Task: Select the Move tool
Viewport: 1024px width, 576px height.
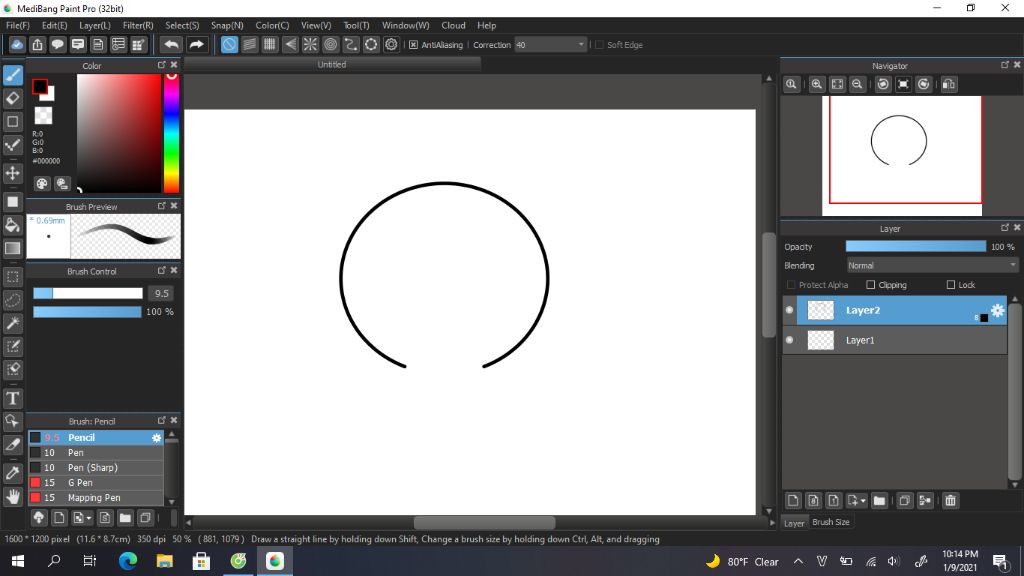Action: [13, 173]
